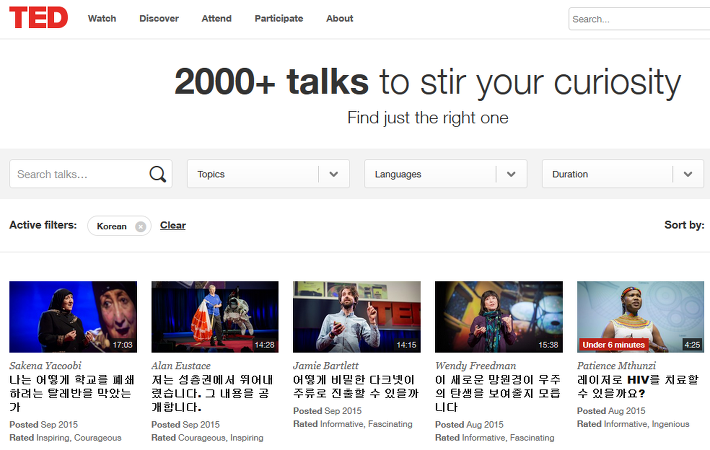Open Wendy Freedman talk thumbnail

(499, 317)
